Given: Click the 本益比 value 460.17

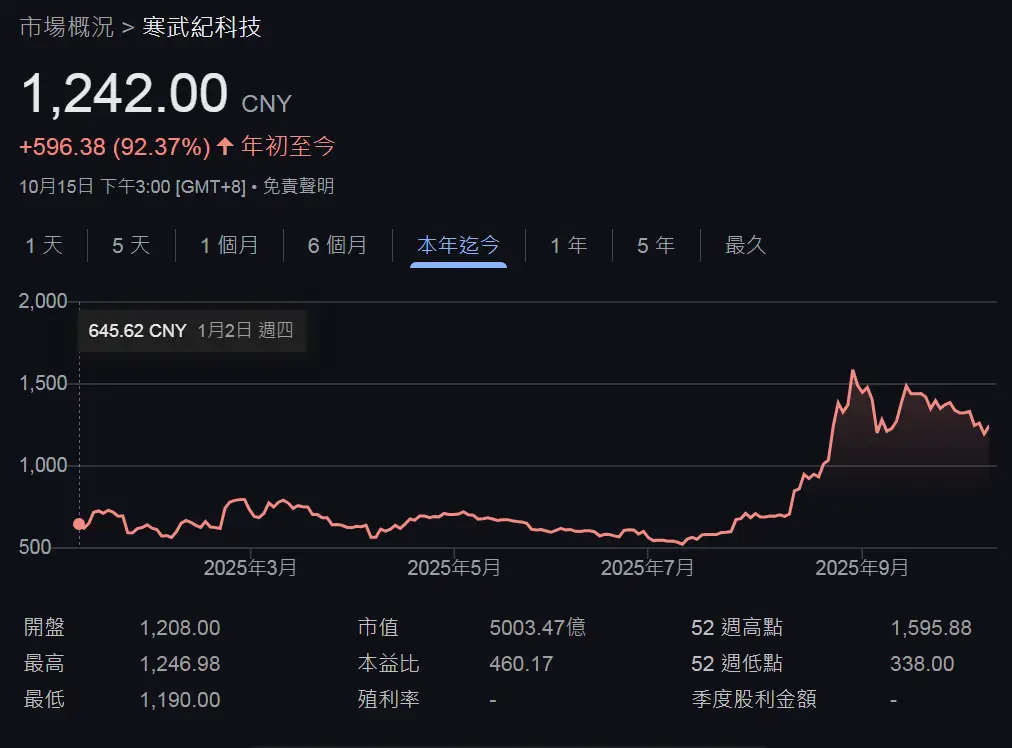Looking at the screenshot, I should tap(521, 664).
